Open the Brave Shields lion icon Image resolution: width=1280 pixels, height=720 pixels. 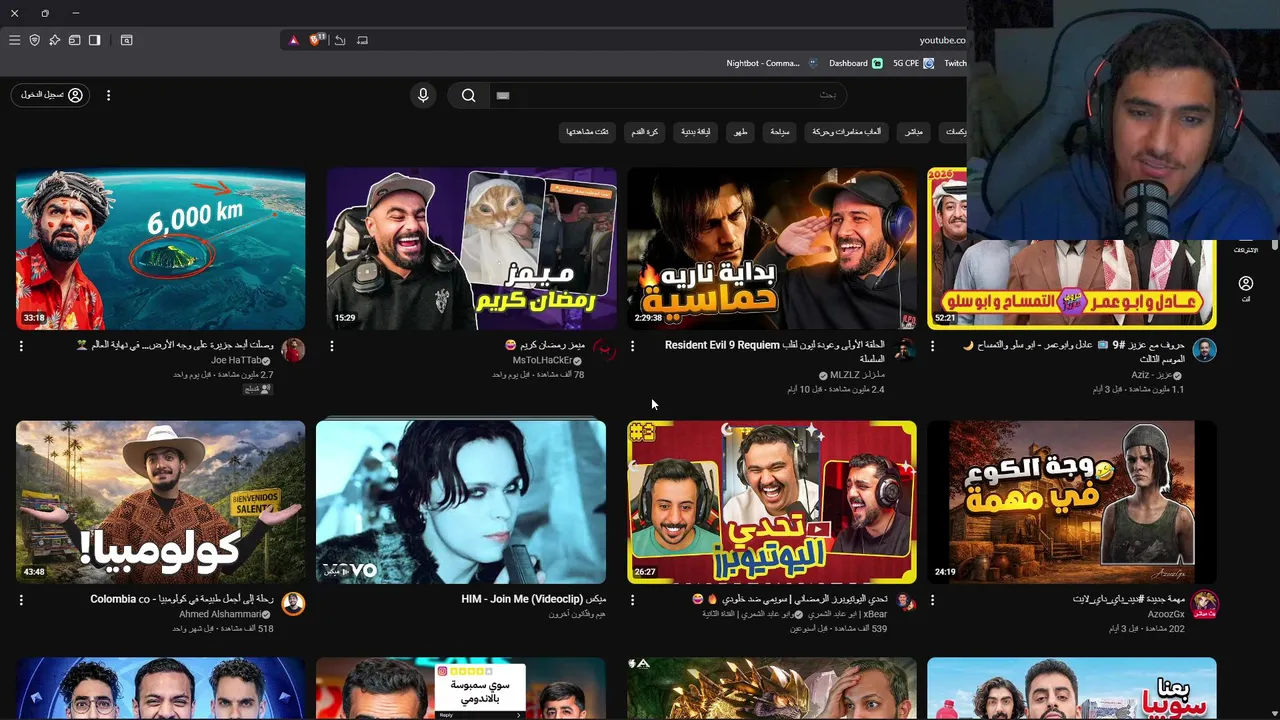tap(317, 40)
